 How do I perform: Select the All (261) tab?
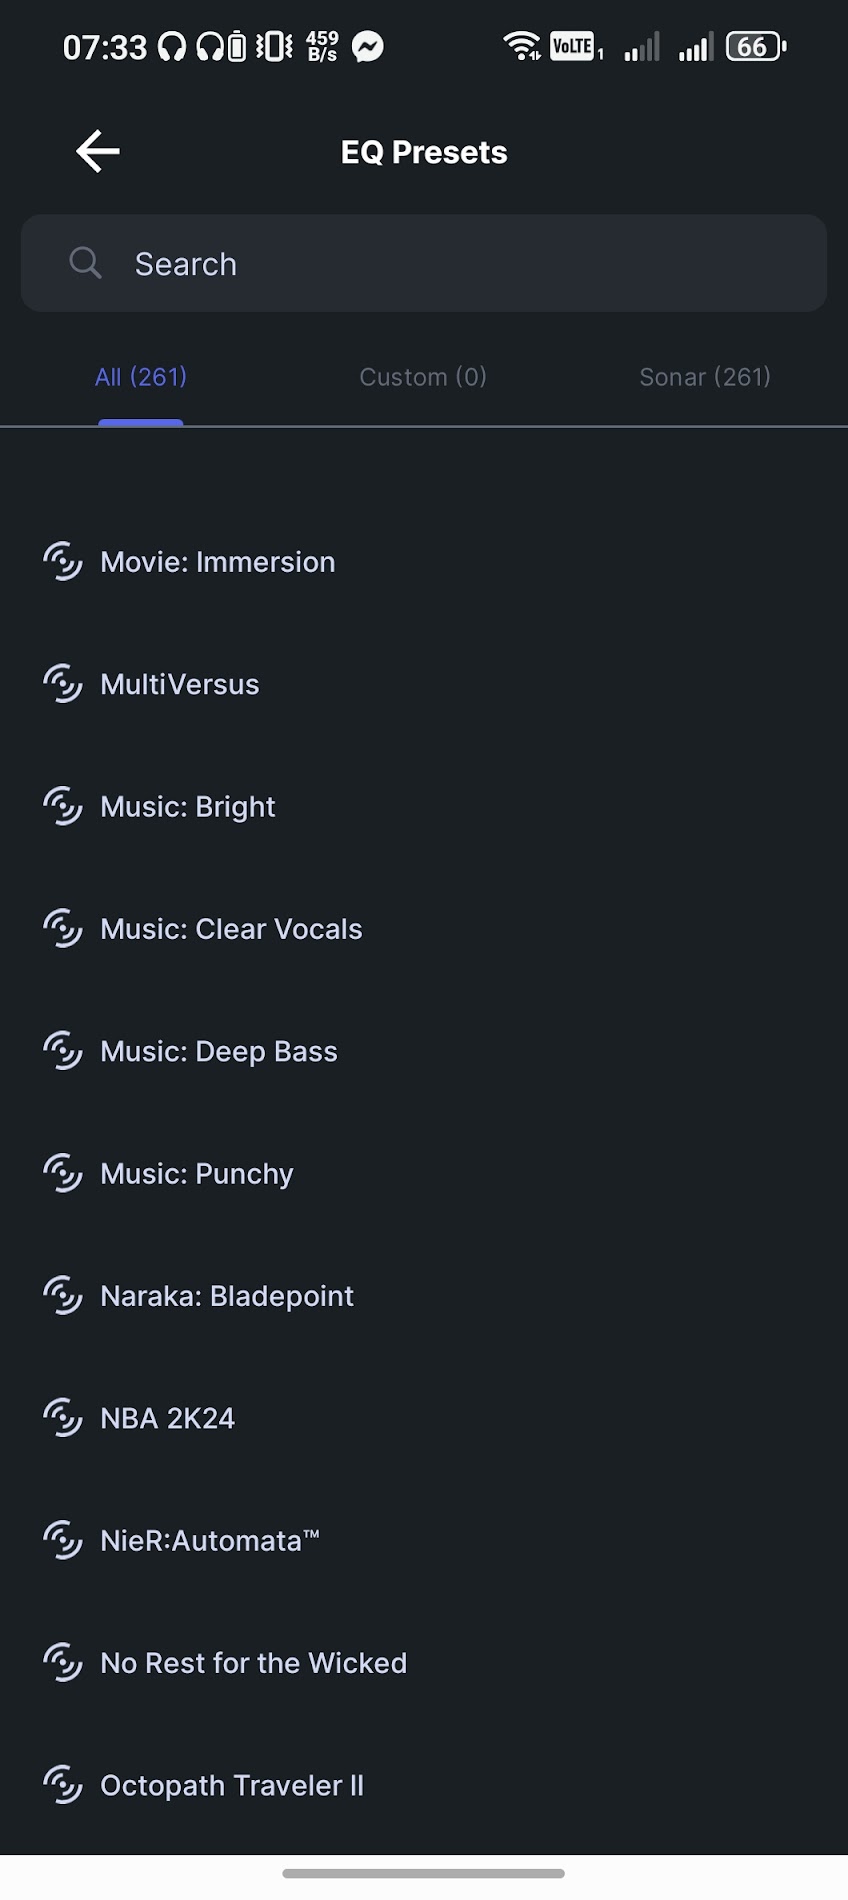(141, 377)
